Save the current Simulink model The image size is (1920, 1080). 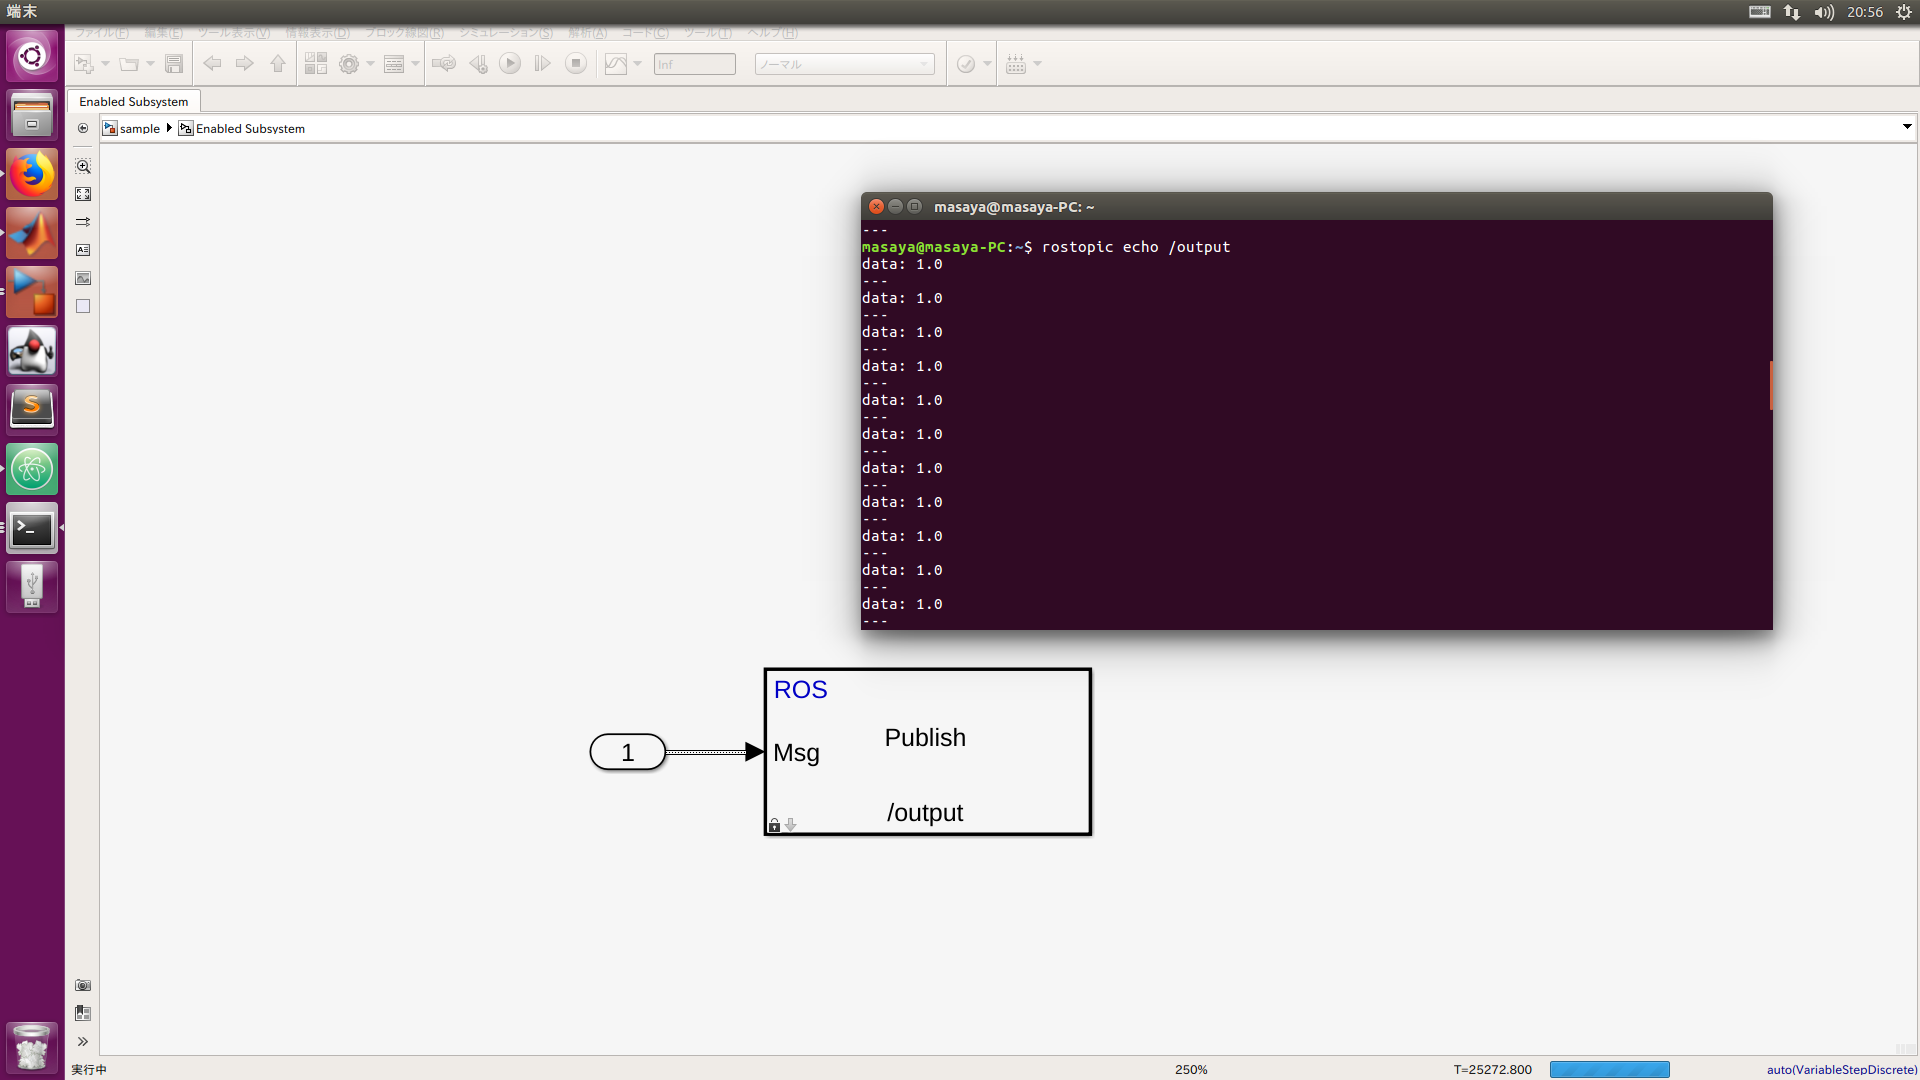pyautogui.click(x=174, y=63)
